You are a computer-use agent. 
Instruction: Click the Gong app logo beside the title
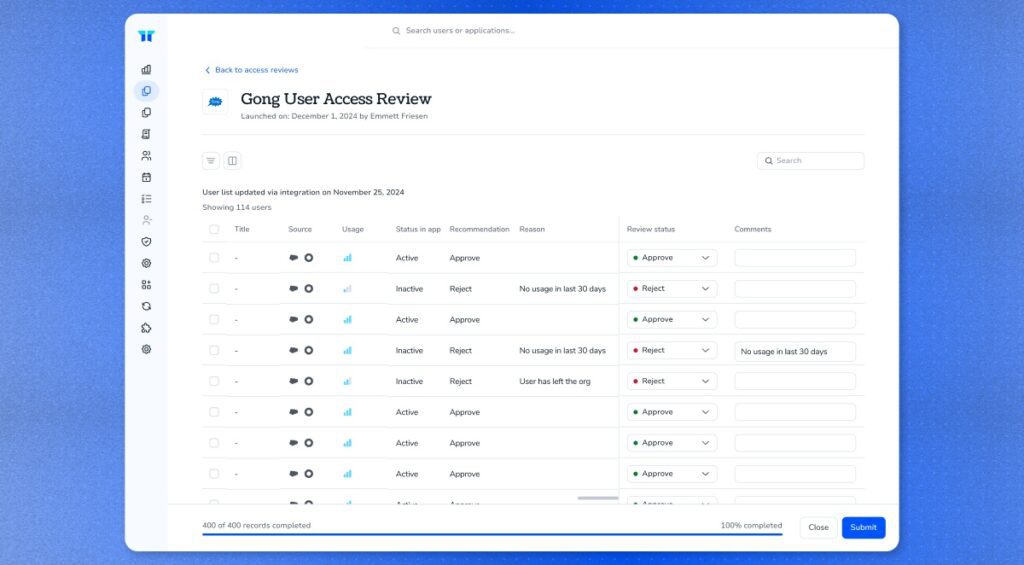(216, 102)
